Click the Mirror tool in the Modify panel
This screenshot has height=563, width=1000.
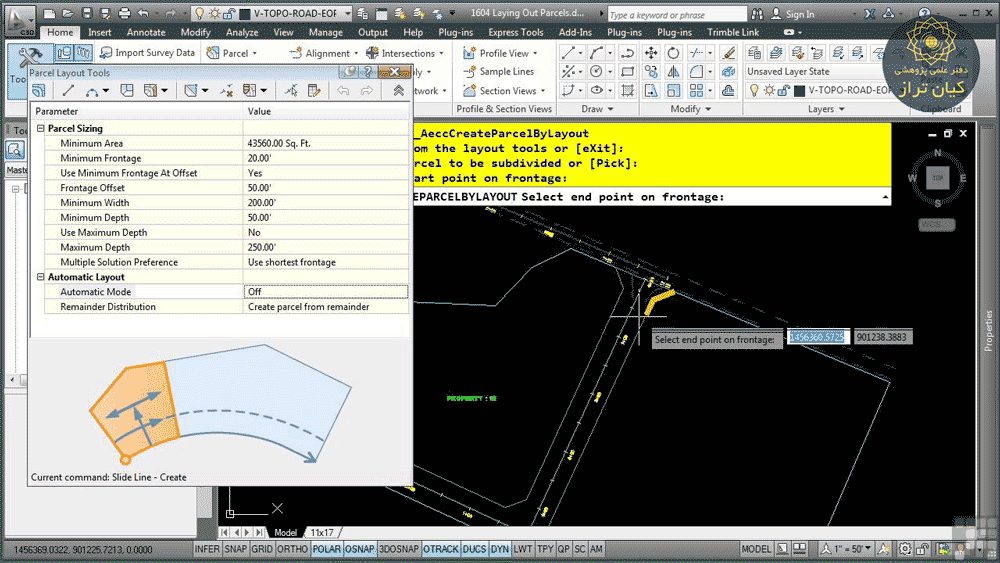673,71
